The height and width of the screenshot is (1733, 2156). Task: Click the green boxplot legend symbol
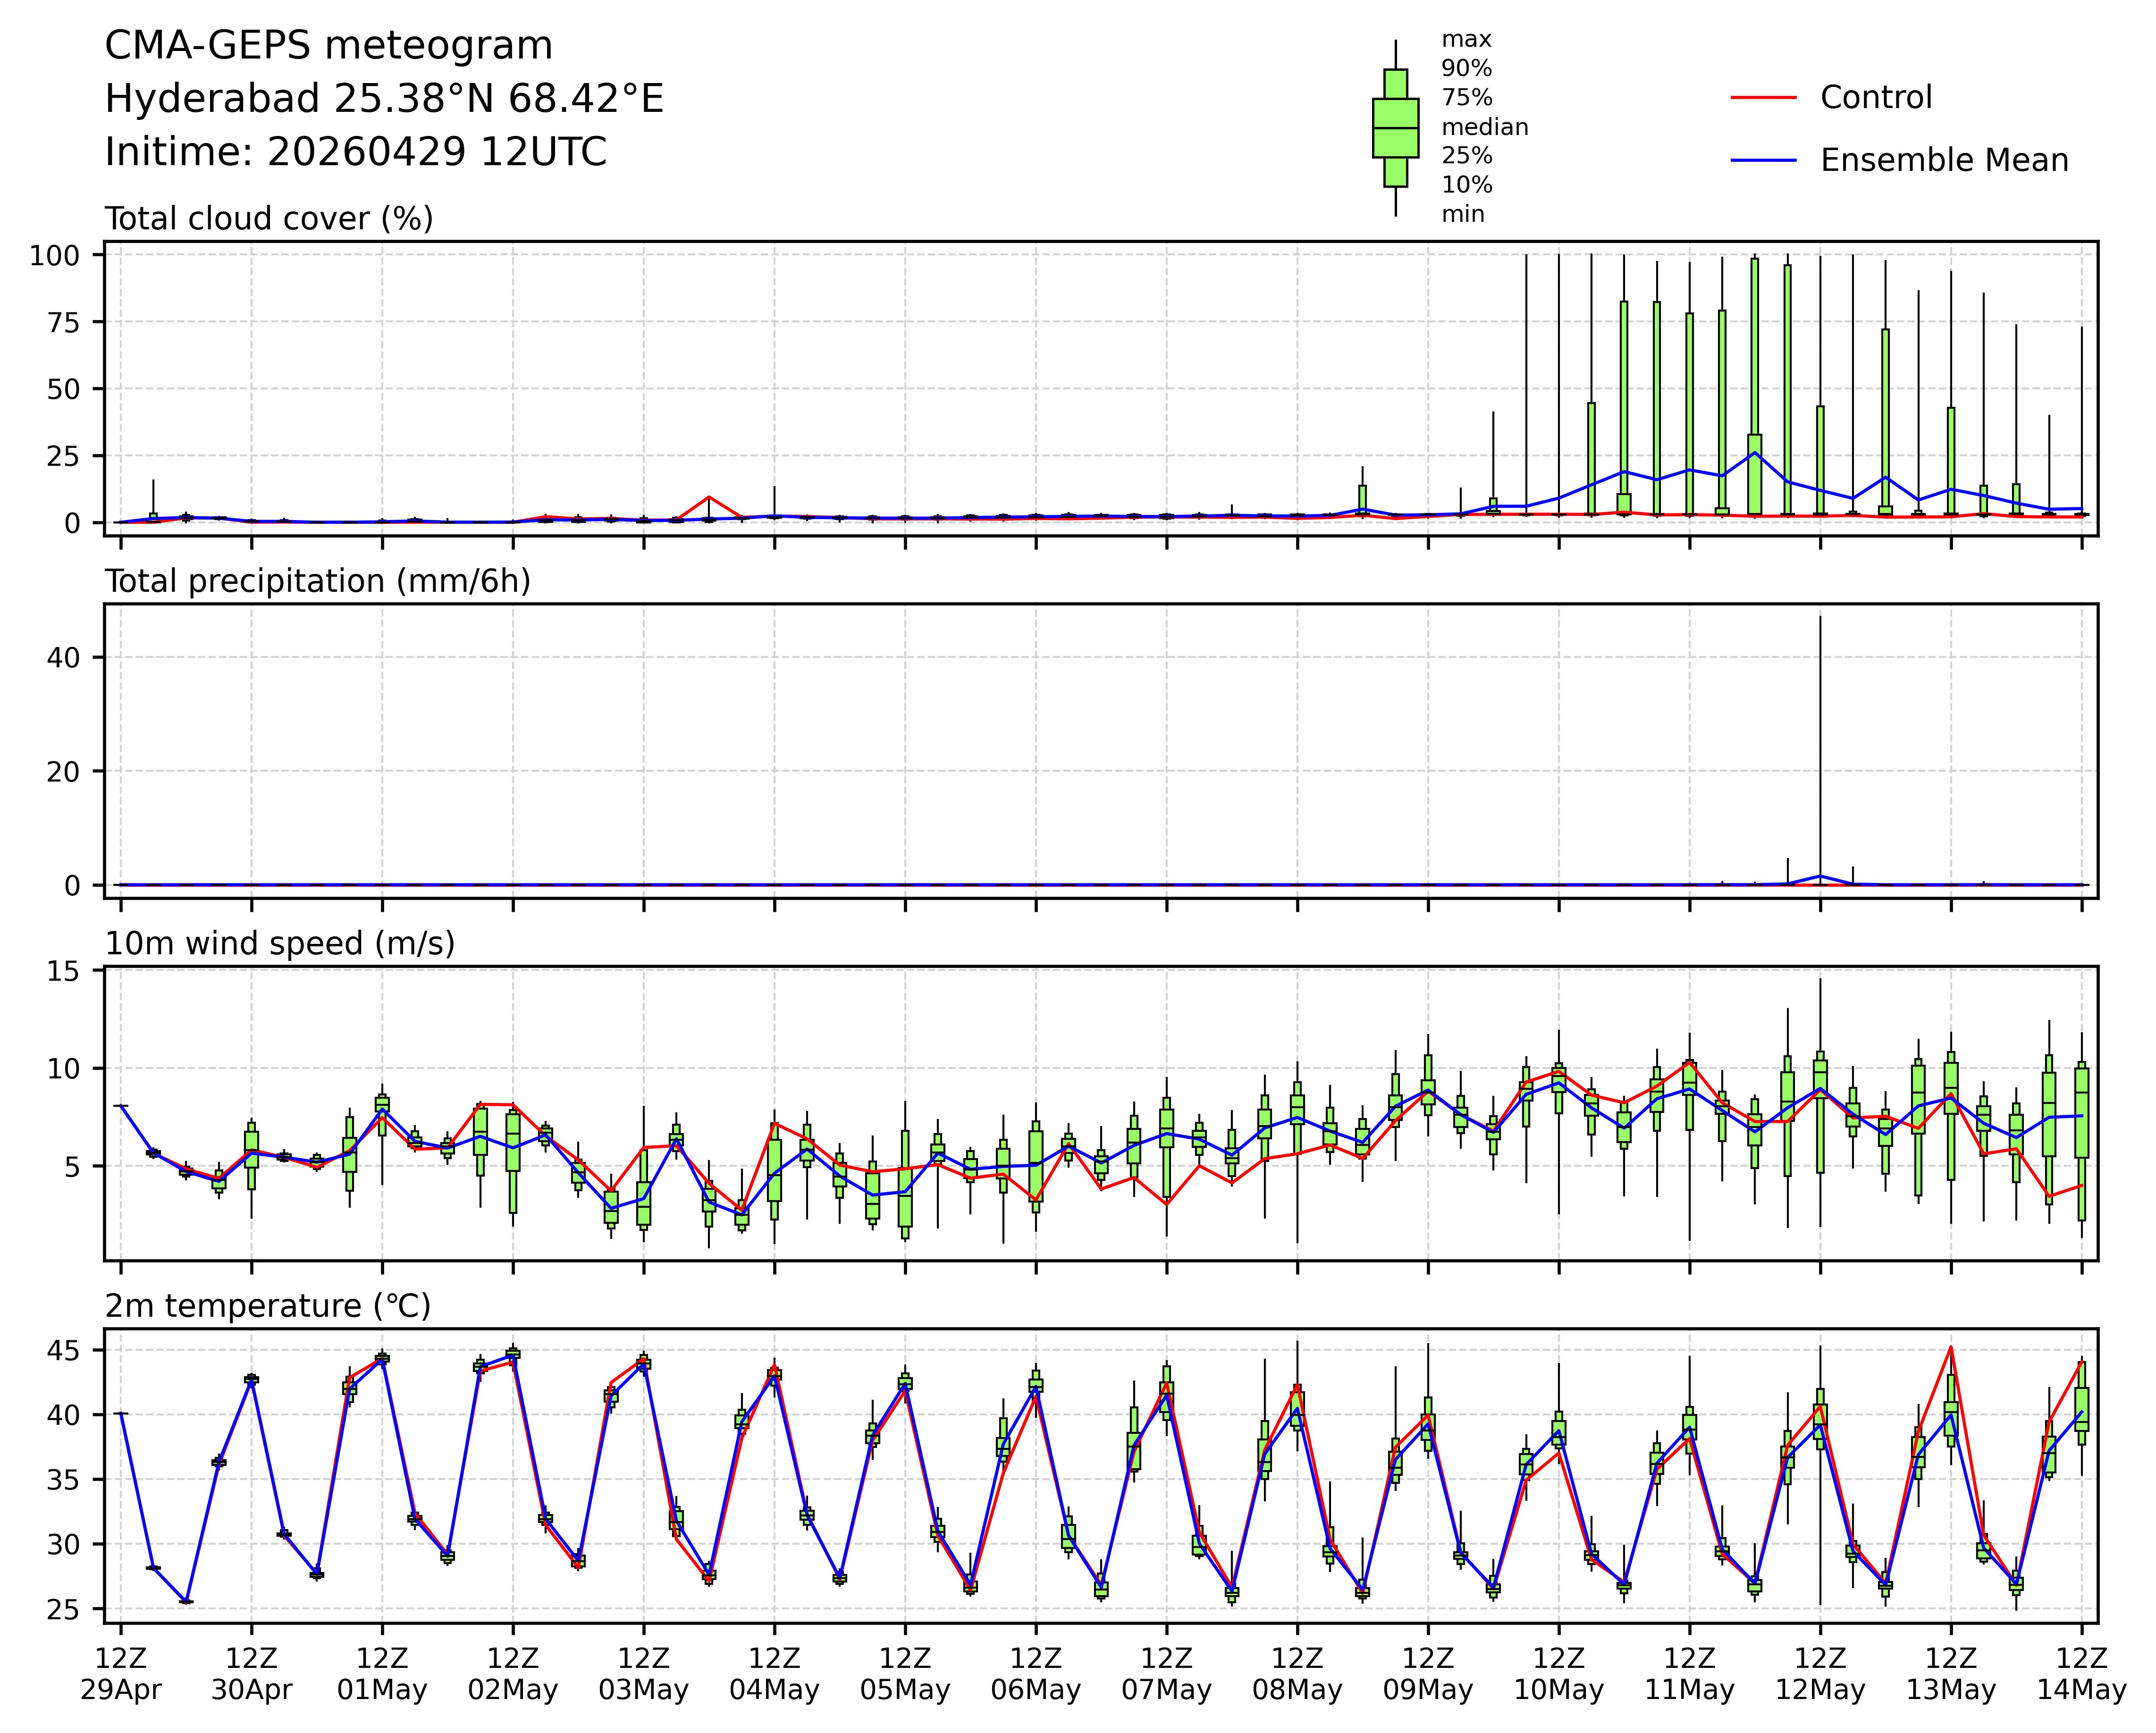(1395, 128)
